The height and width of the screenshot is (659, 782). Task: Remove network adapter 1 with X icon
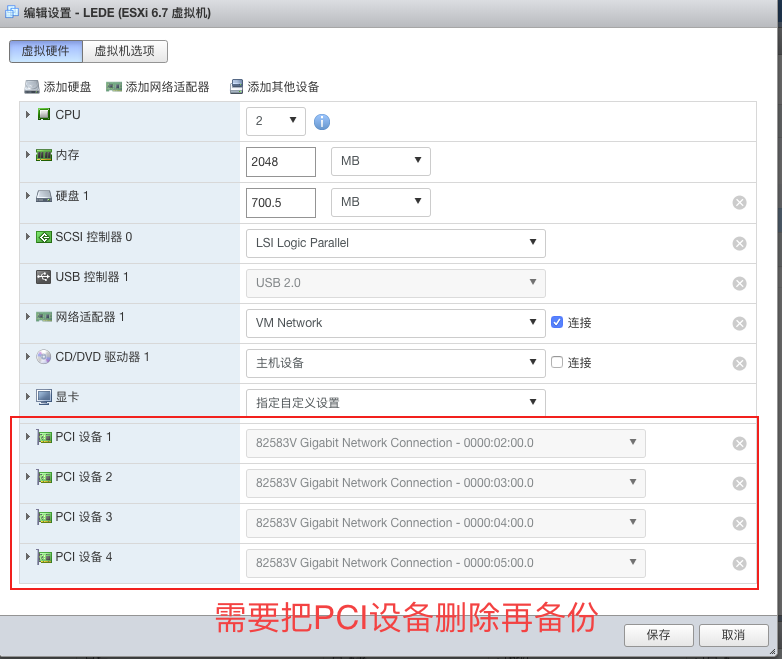[739, 323]
